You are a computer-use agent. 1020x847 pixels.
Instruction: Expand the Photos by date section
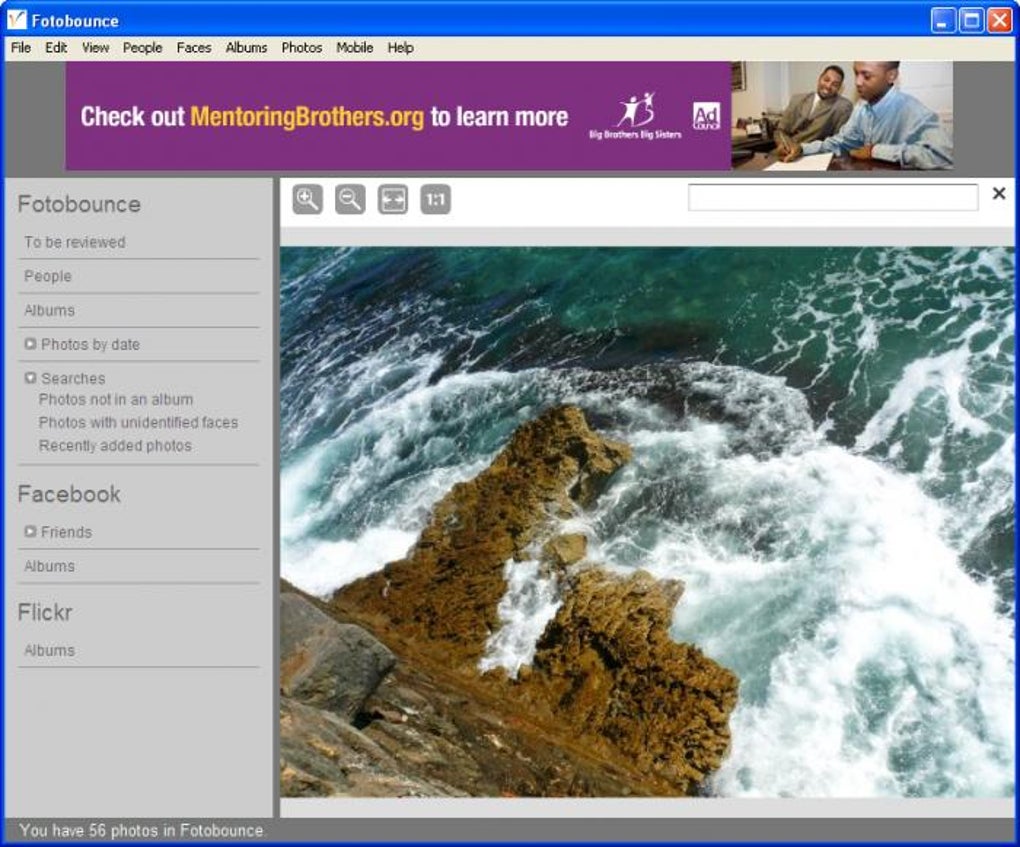pos(30,343)
